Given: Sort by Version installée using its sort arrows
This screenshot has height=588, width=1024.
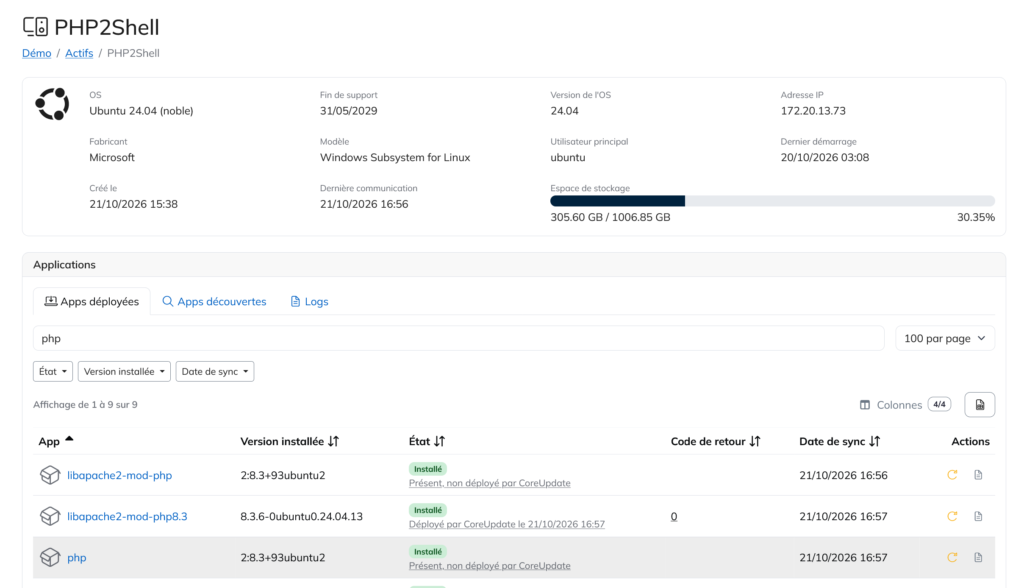Looking at the screenshot, I should click(334, 442).
